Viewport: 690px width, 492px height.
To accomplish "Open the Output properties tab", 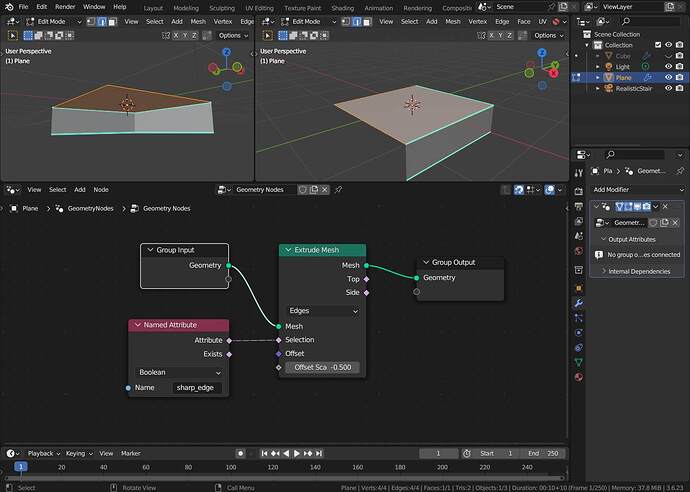I will click(579, 206).
